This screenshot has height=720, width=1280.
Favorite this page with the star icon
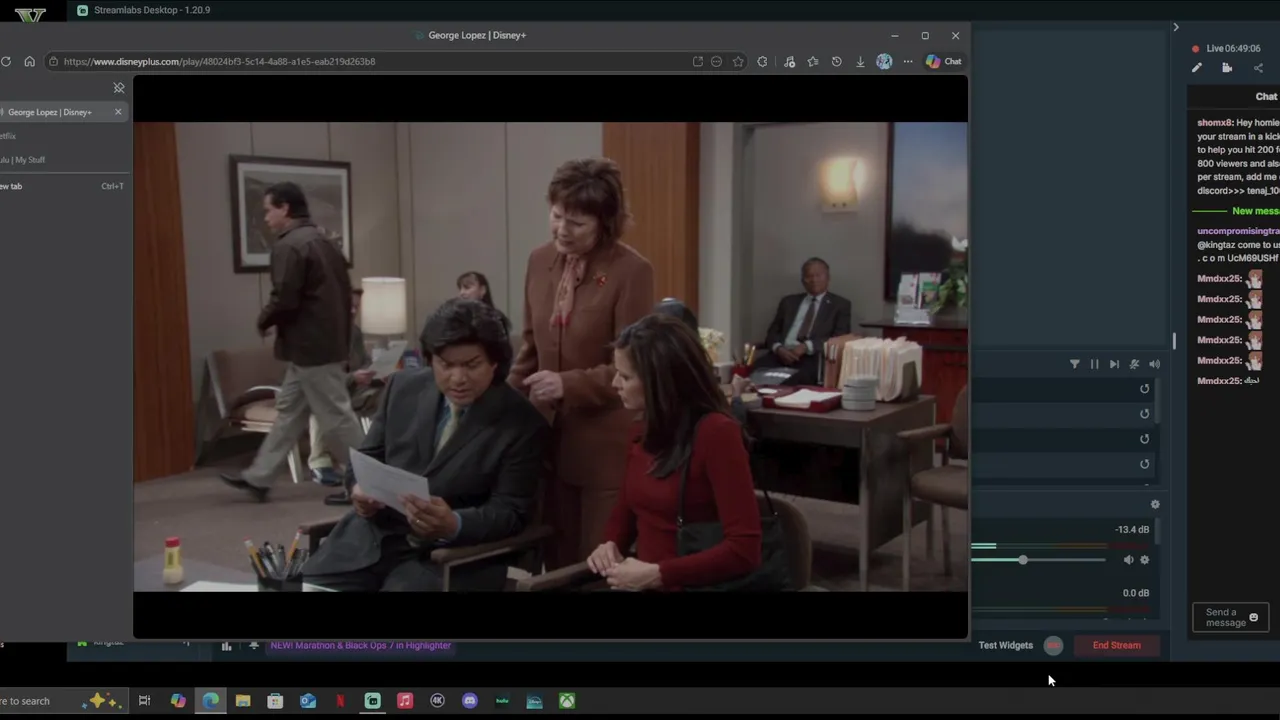click(738, 61)
